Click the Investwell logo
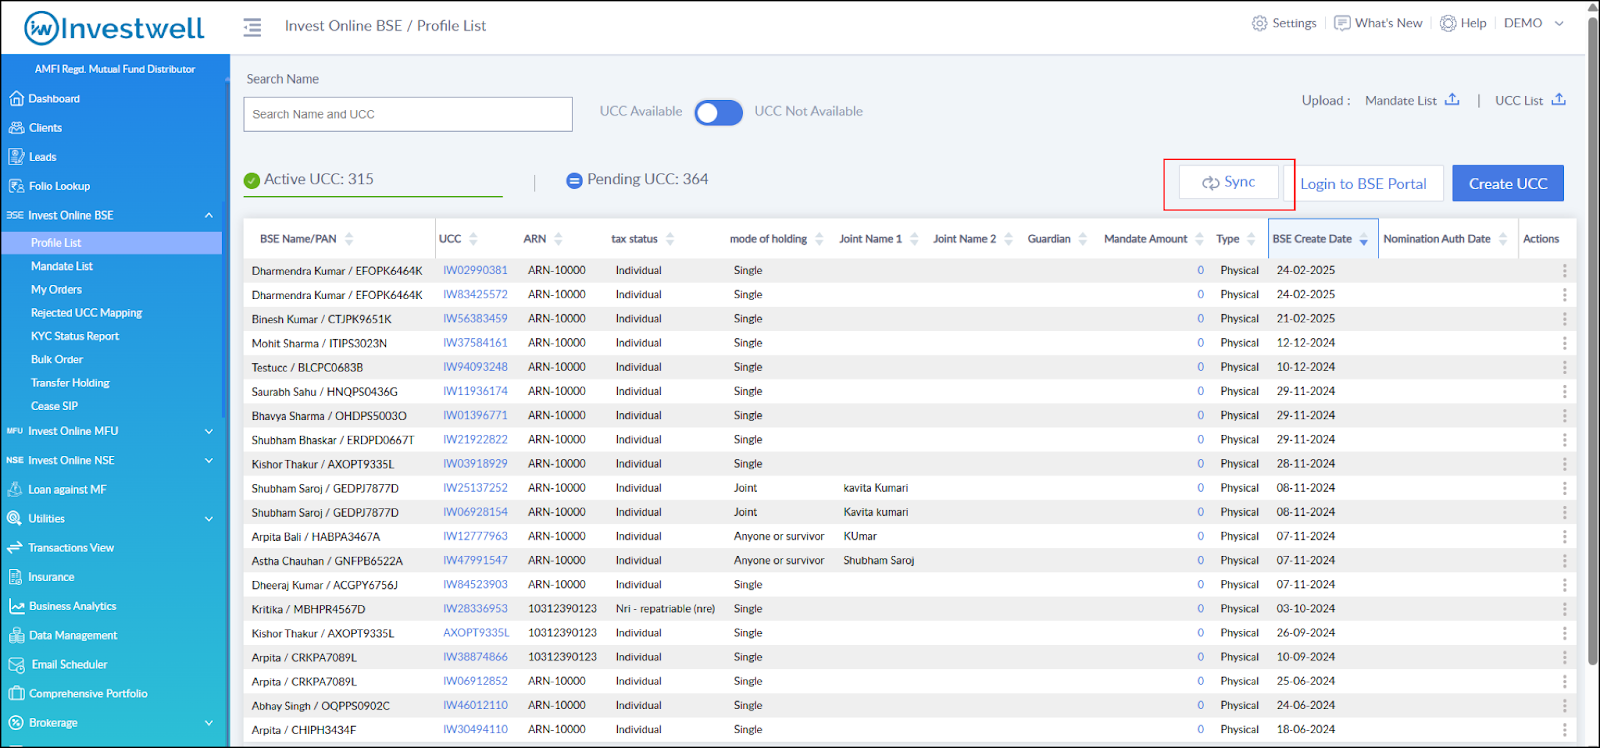The height and width of the screenshot is (748, 1600). pos(114,28)
